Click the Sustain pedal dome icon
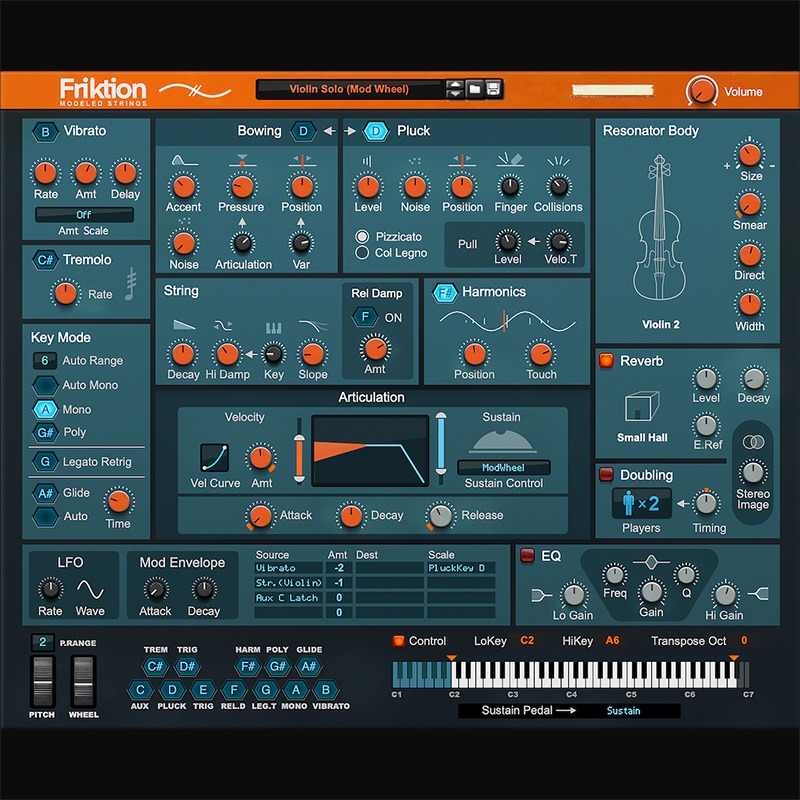 (503, 441)
